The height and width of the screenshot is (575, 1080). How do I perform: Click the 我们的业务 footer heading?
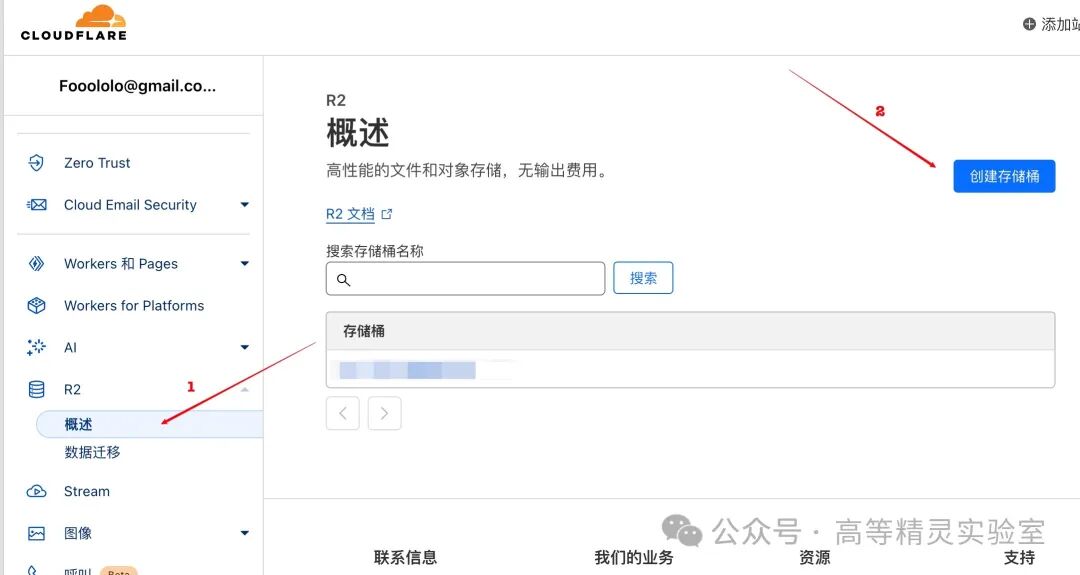(x=634, y=557)
